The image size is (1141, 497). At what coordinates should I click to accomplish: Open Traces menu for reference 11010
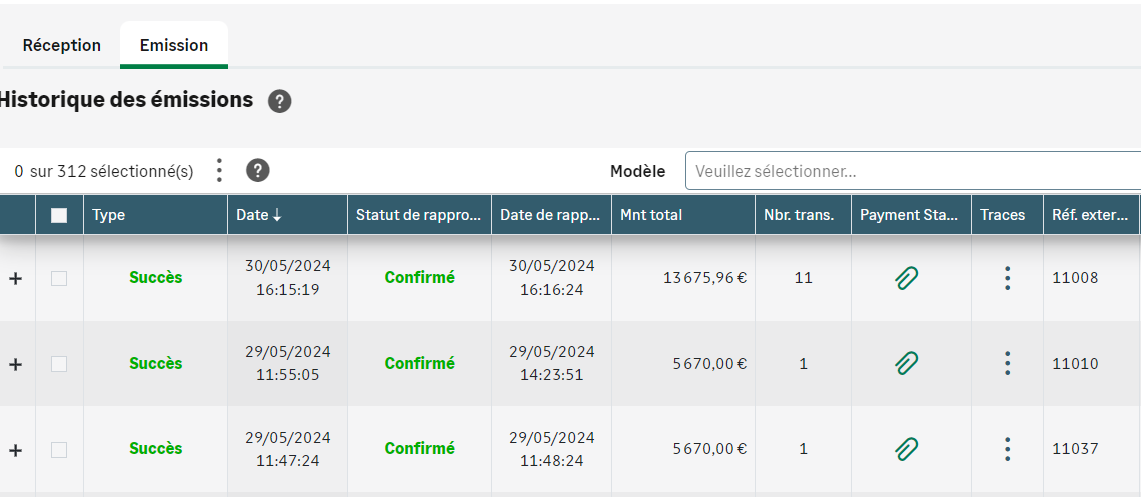pyautogui.click(x=1007, y=363)
